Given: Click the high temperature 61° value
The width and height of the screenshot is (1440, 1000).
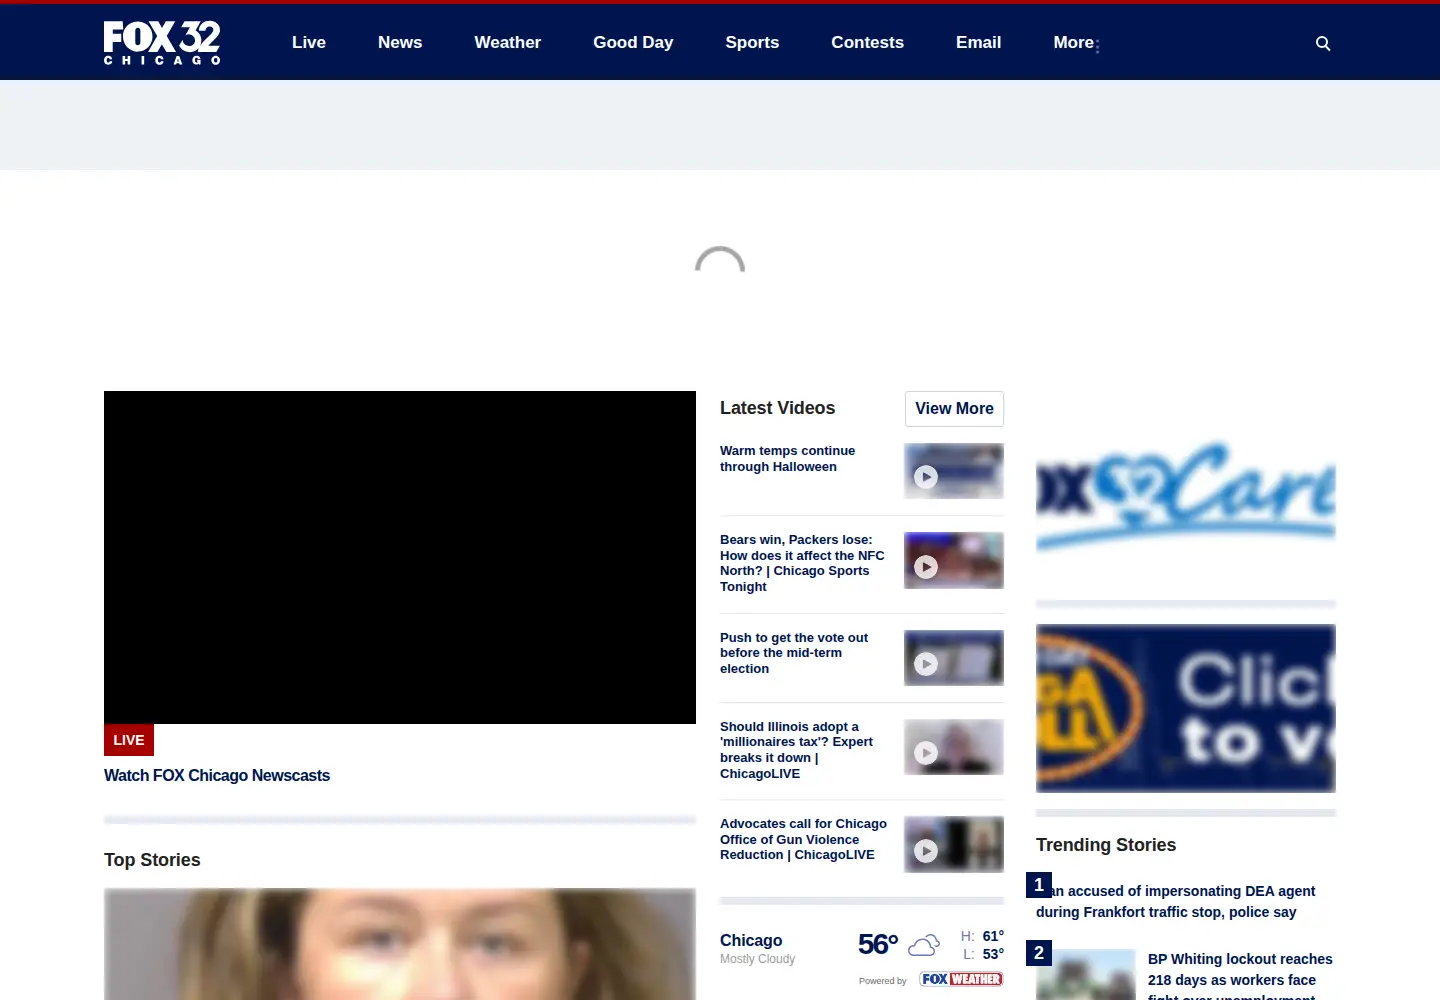Looking at the screenshot, I should coord(993,936).
